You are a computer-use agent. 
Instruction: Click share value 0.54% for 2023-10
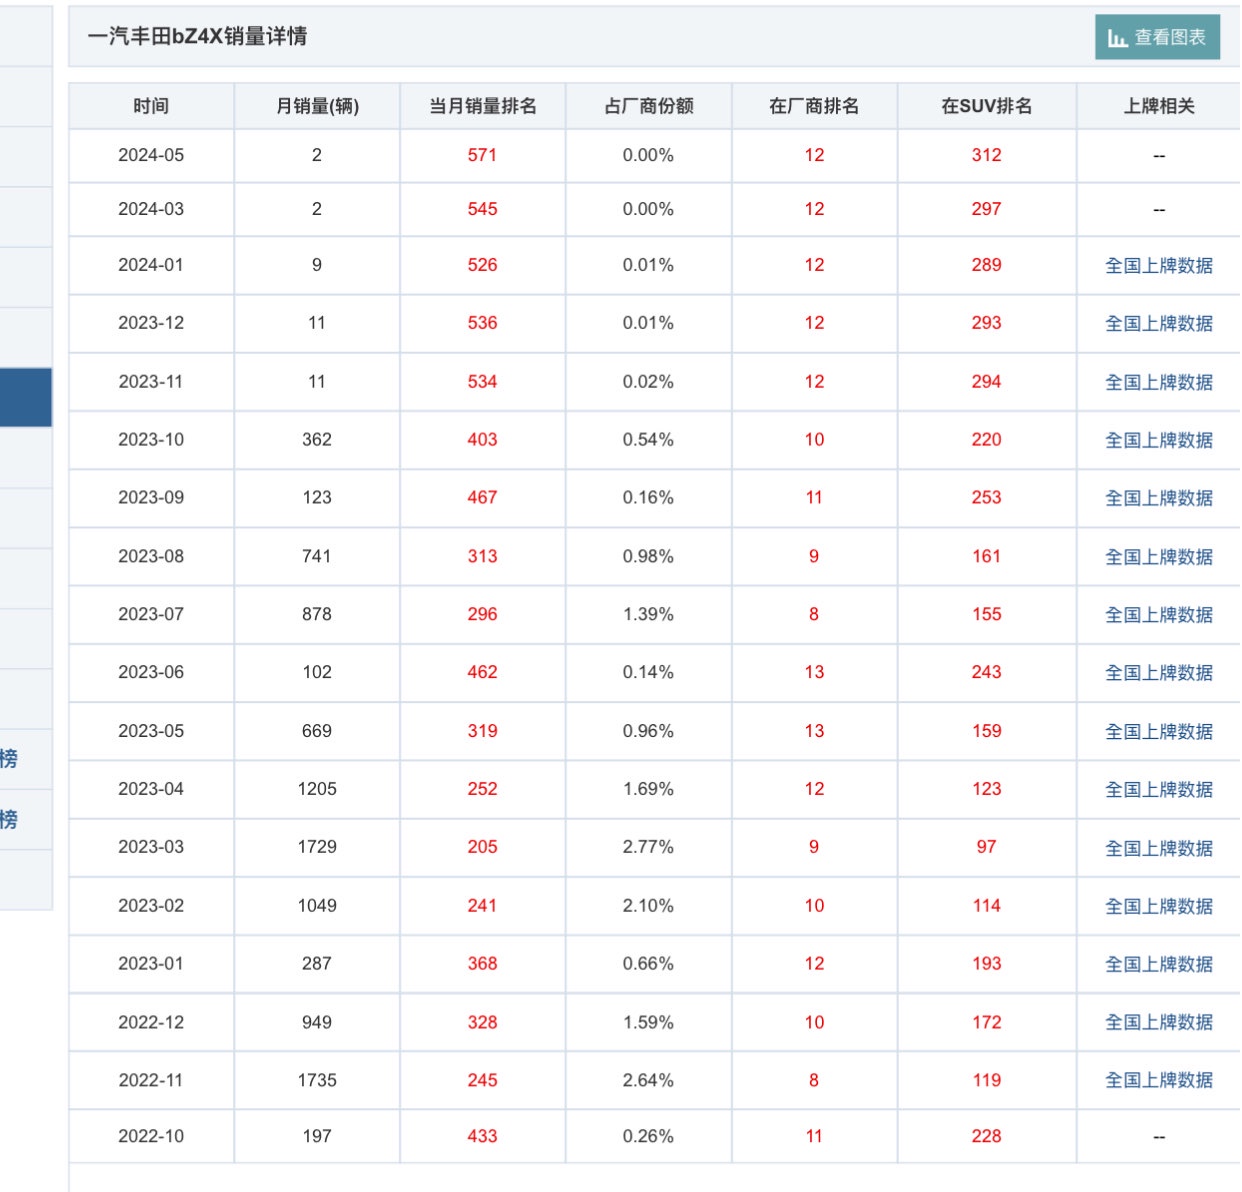[648, 439]
